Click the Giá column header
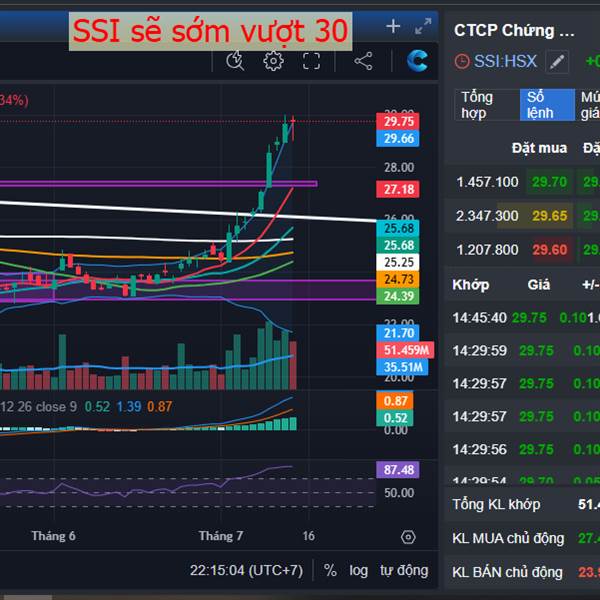600x600 pixels. pyautogui.click(x=538, y=285)
